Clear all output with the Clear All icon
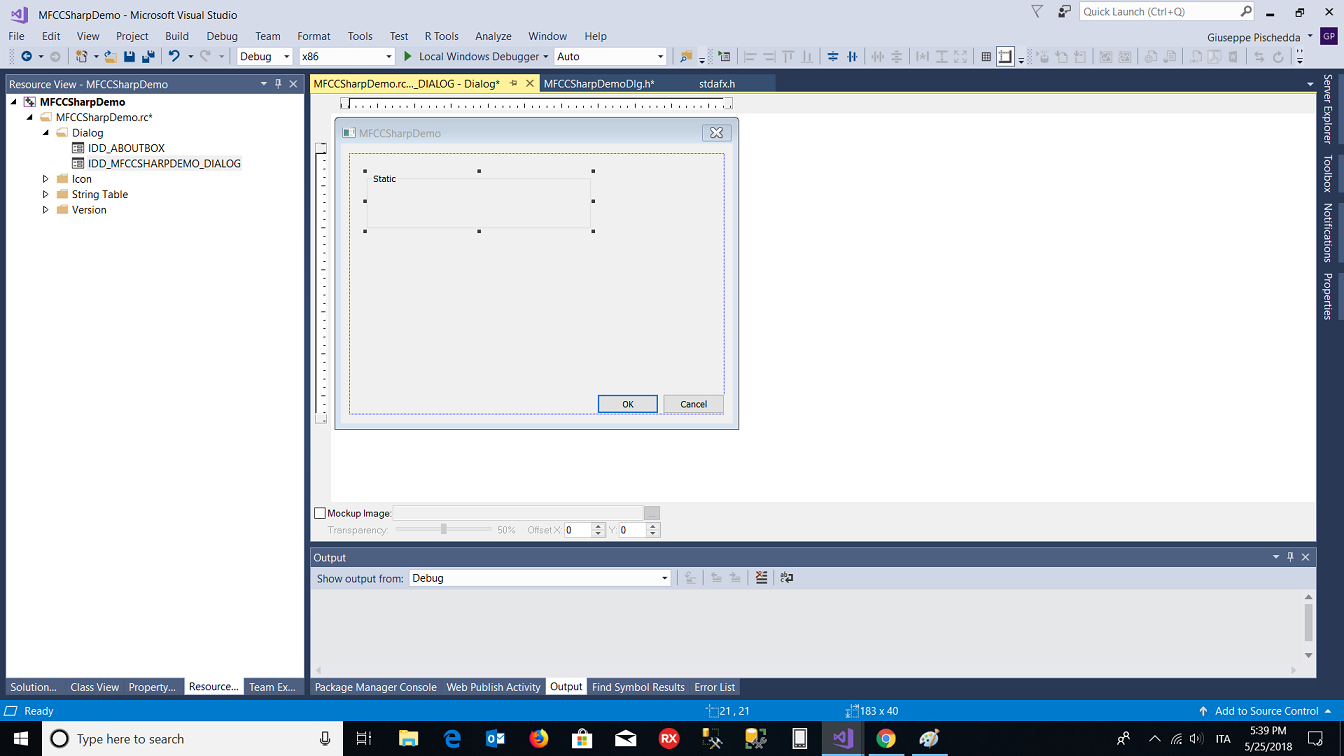1344x756 pixels. (761, 578)
